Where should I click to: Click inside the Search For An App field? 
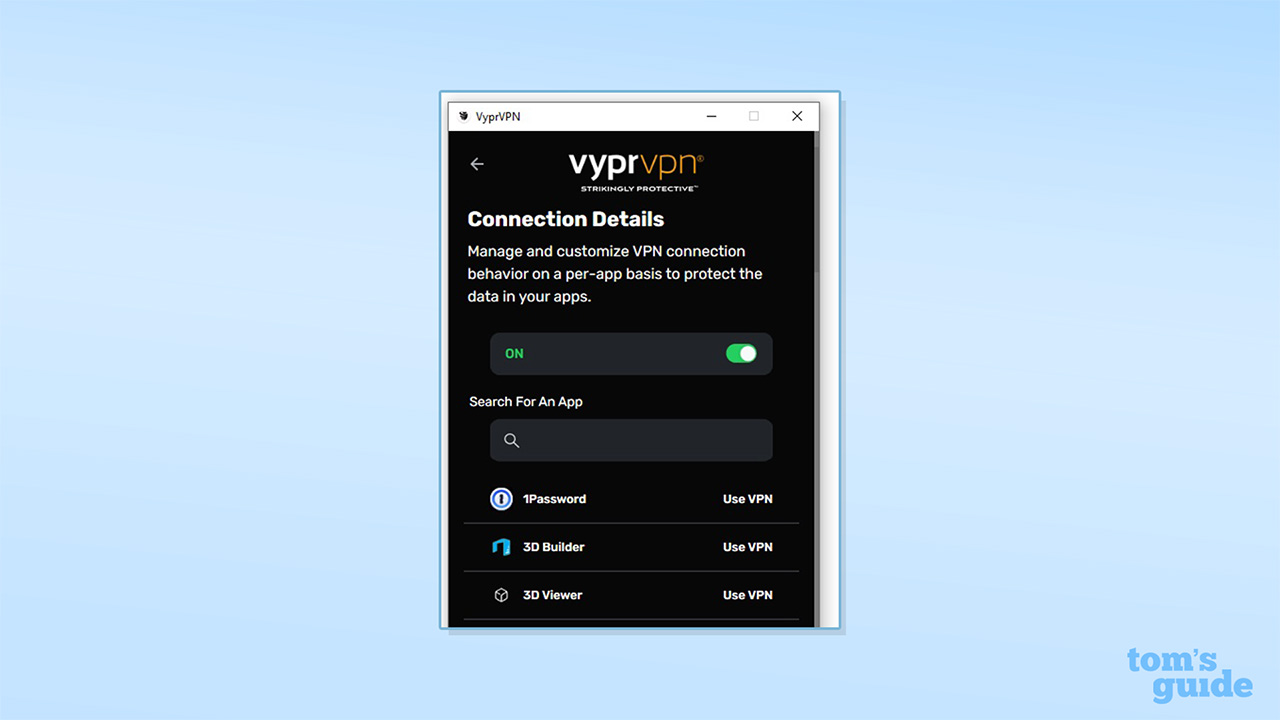[631, 440]
